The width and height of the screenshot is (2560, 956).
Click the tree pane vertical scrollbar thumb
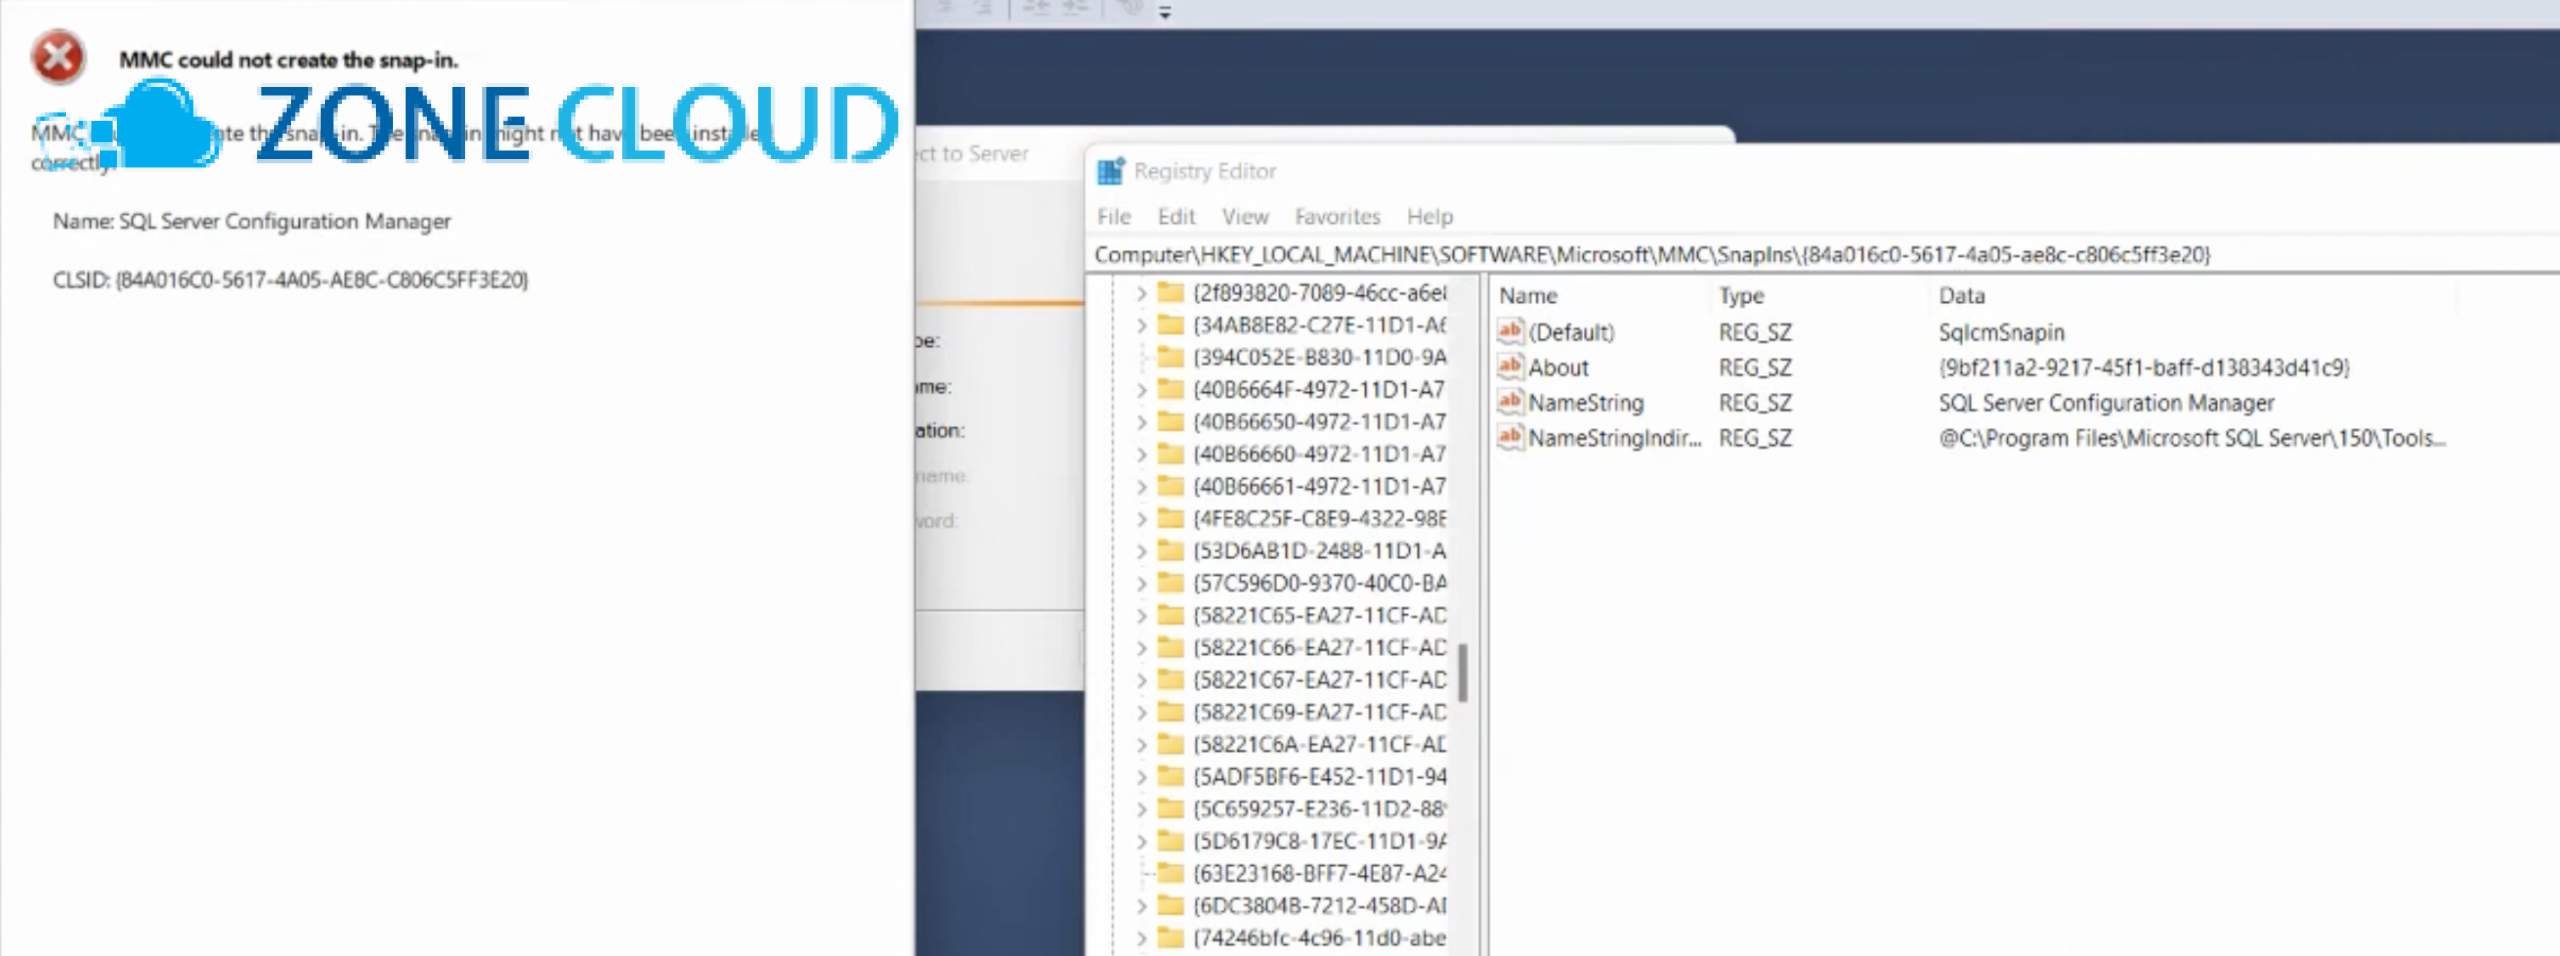pos(1462,672)
